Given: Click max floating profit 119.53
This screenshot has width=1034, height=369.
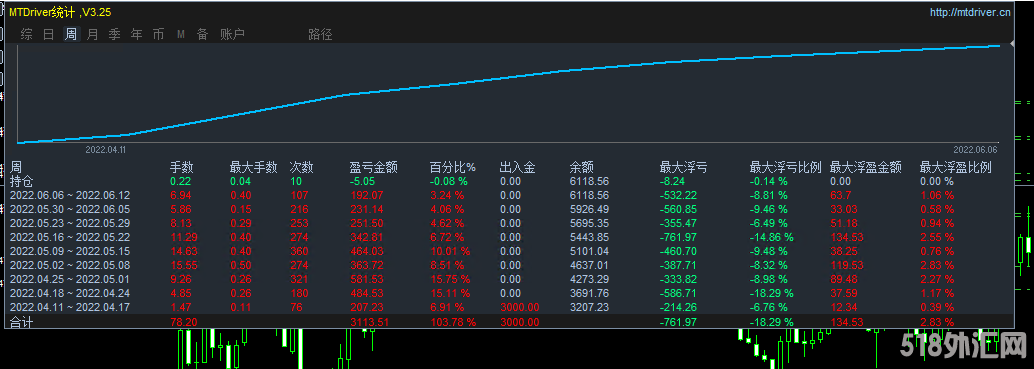Looking at the screenshot, I should click(x=846, y=265).
